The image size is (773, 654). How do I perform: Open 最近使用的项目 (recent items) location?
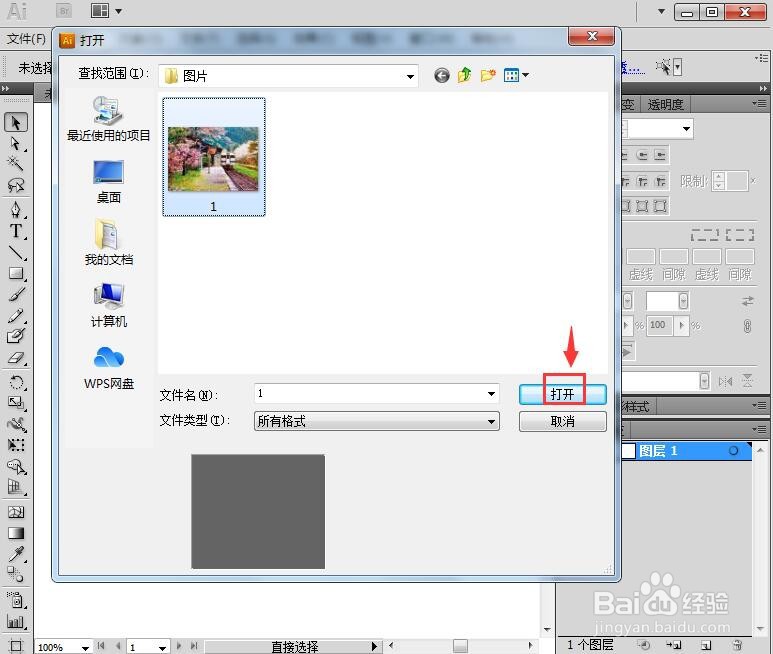click(108, 119)
